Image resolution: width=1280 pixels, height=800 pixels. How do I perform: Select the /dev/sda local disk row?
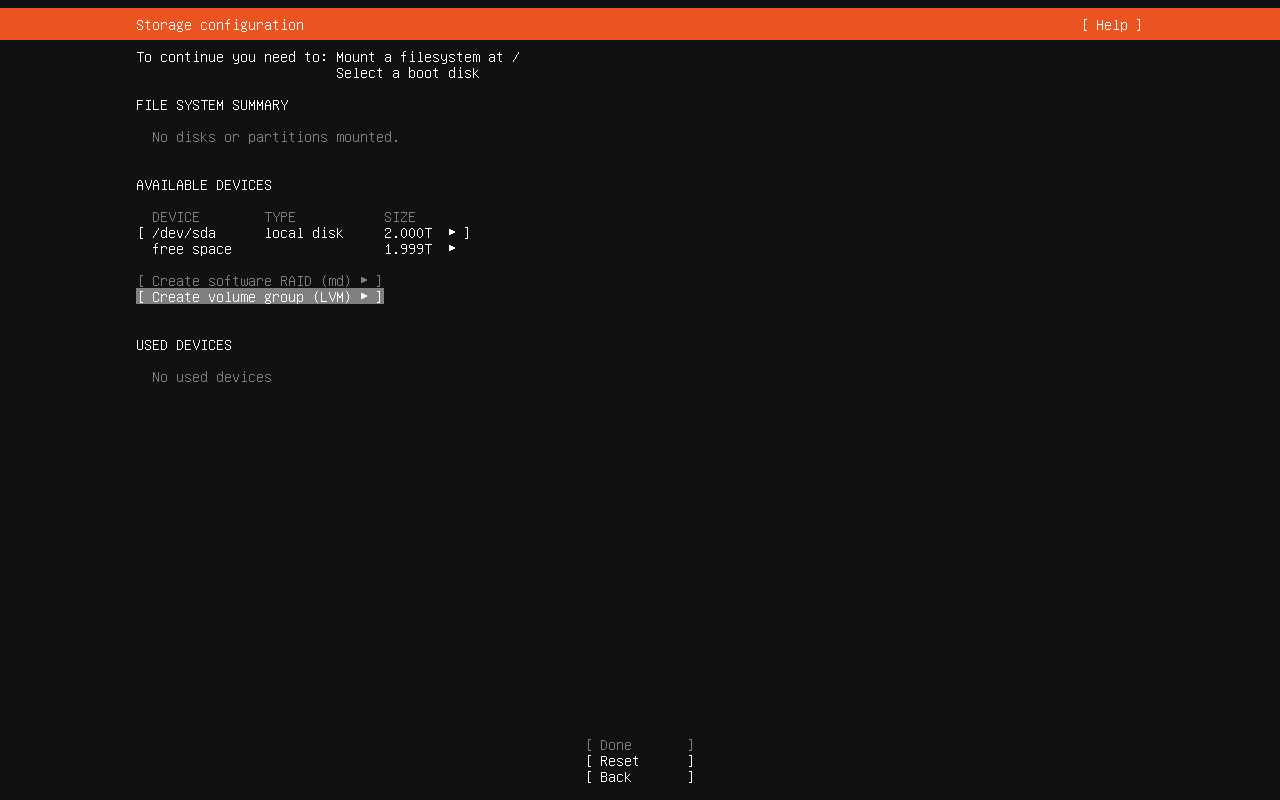[303, 233]
